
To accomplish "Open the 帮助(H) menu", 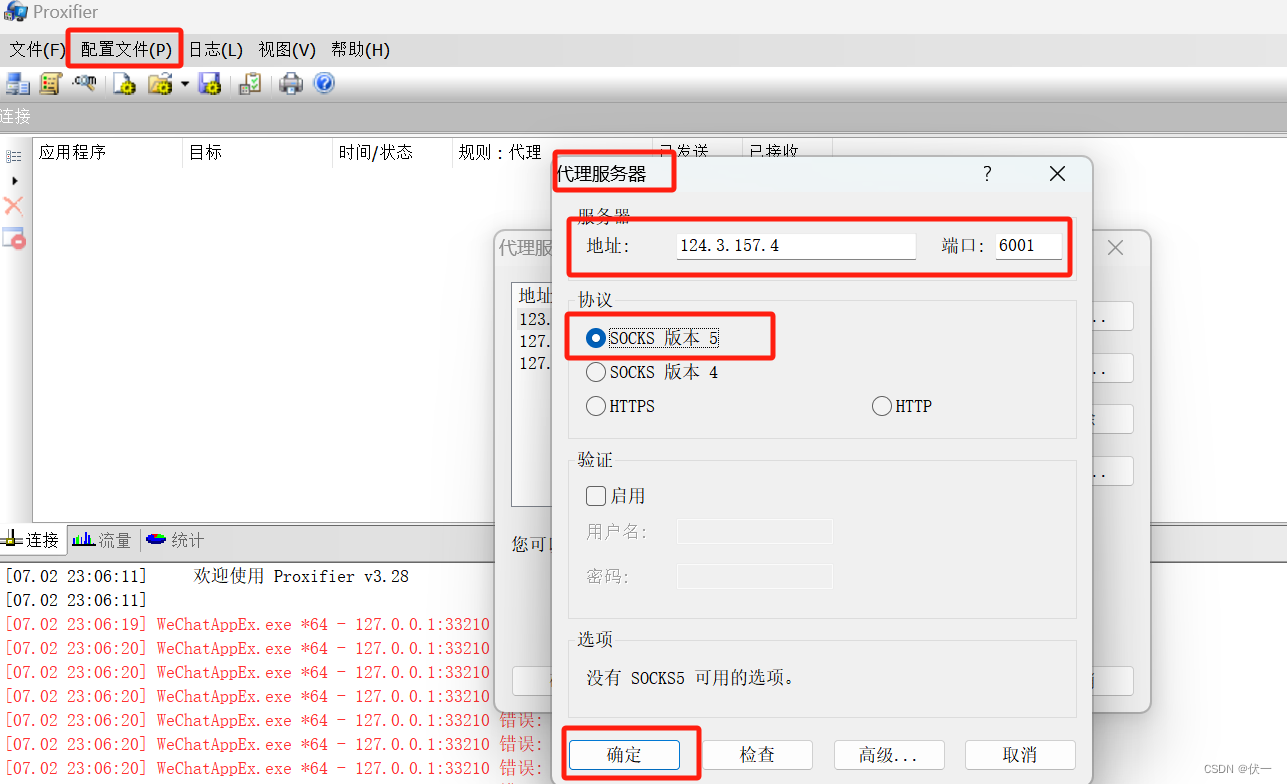I will click(x=360, y=50).
